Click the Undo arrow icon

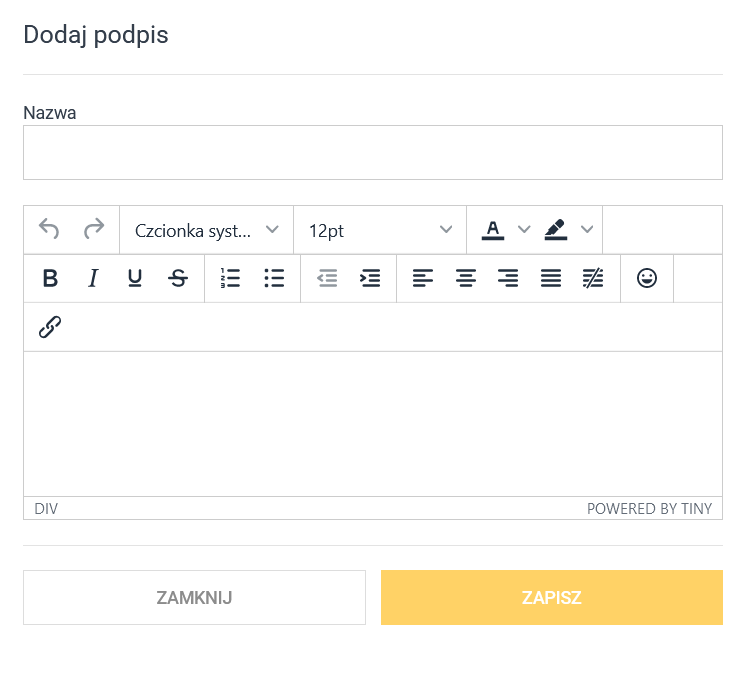[49, 230]
